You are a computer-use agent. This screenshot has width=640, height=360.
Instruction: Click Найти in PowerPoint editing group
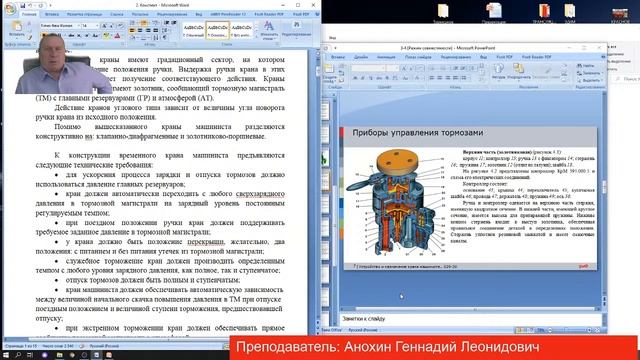[x=585, y=66]
